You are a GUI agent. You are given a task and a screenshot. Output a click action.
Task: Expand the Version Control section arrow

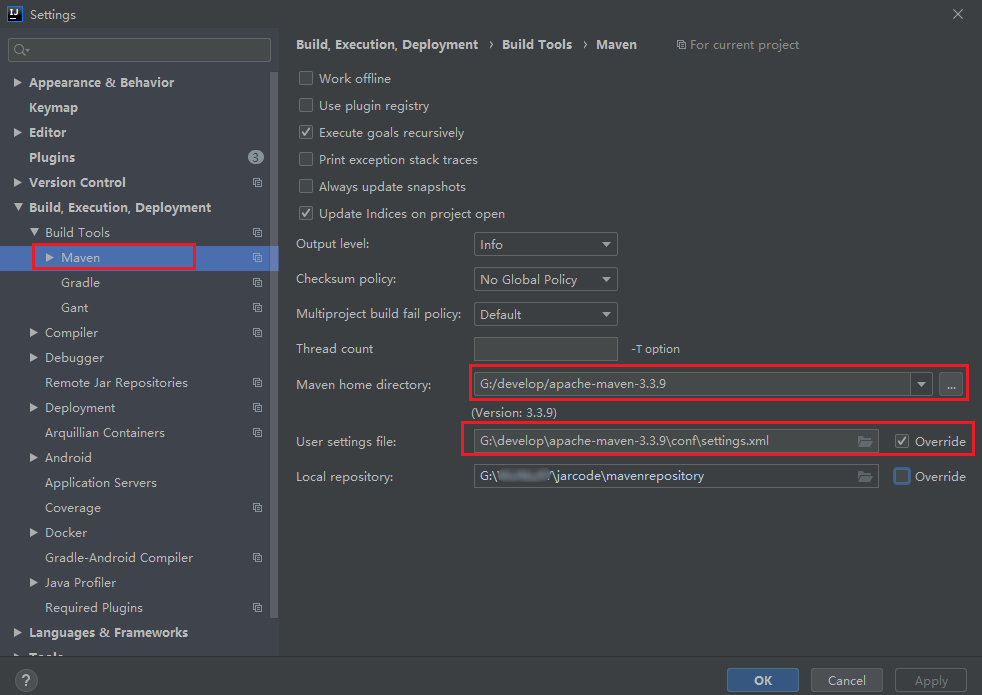tap(18, 182)
